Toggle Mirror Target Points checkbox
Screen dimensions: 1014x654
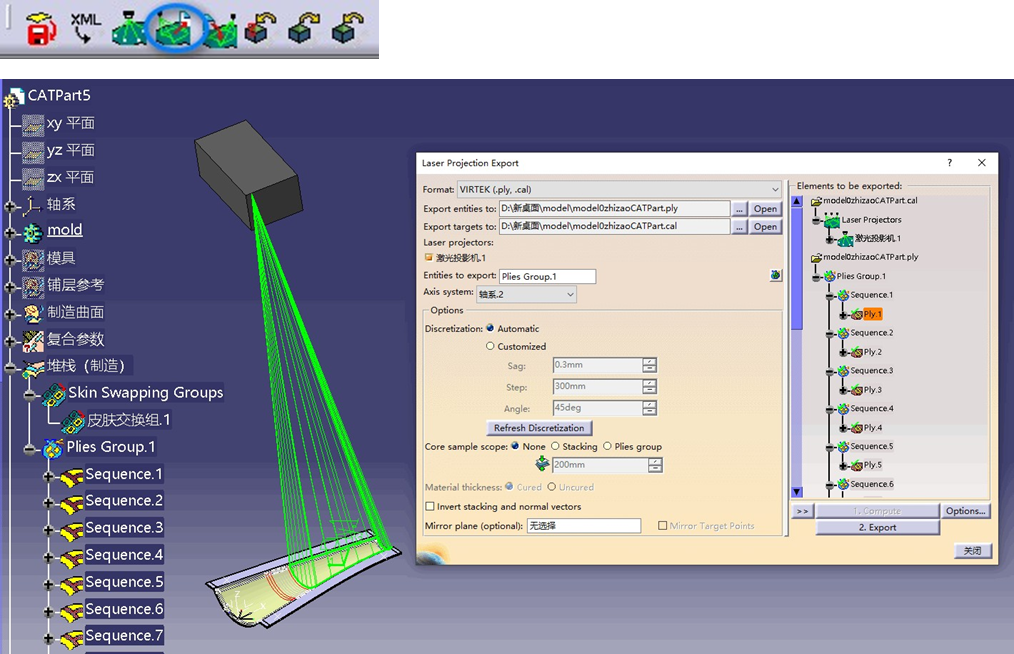[662, 525]
